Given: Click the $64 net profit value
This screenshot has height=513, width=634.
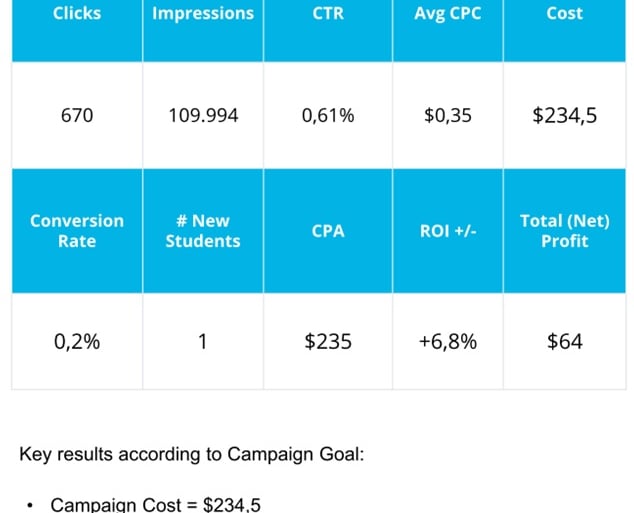Looking at the screenshot, I should 565,341.
